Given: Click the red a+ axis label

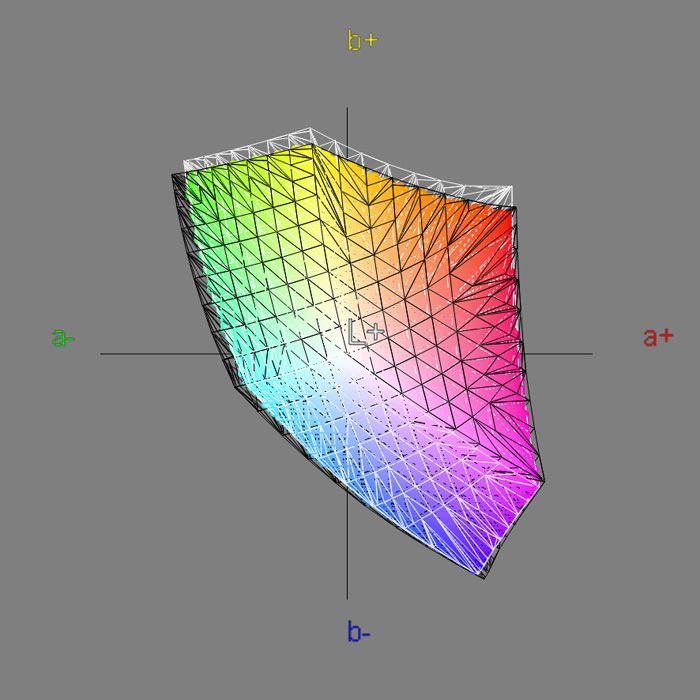Looking at the screenshot, I should (658, 337).
